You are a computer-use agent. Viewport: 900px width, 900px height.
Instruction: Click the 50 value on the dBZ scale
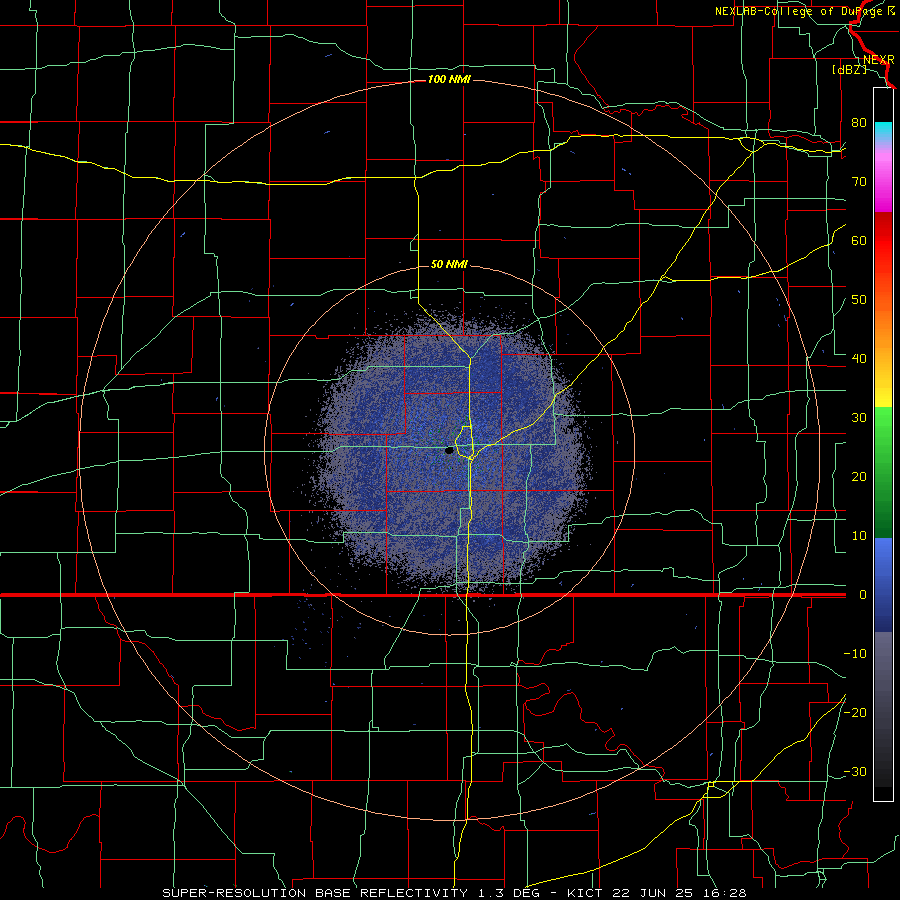pos(859,300)
